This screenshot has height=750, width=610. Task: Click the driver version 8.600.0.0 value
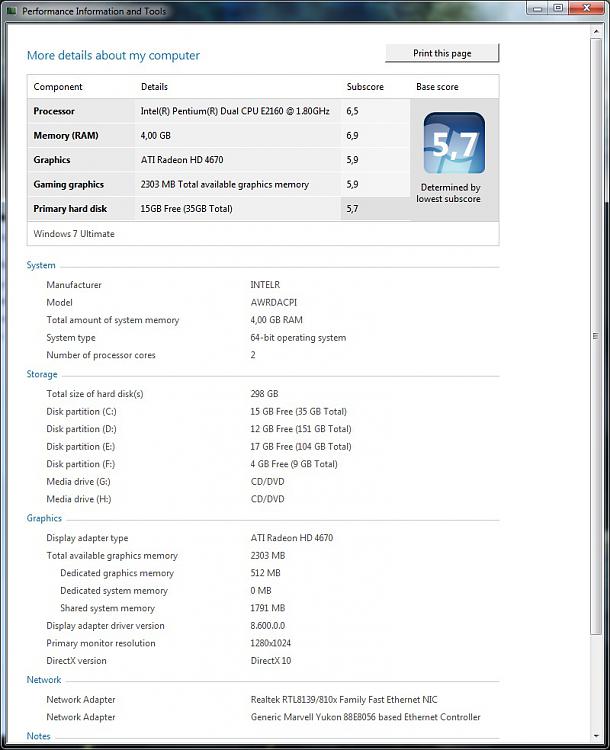pos(267,626)
